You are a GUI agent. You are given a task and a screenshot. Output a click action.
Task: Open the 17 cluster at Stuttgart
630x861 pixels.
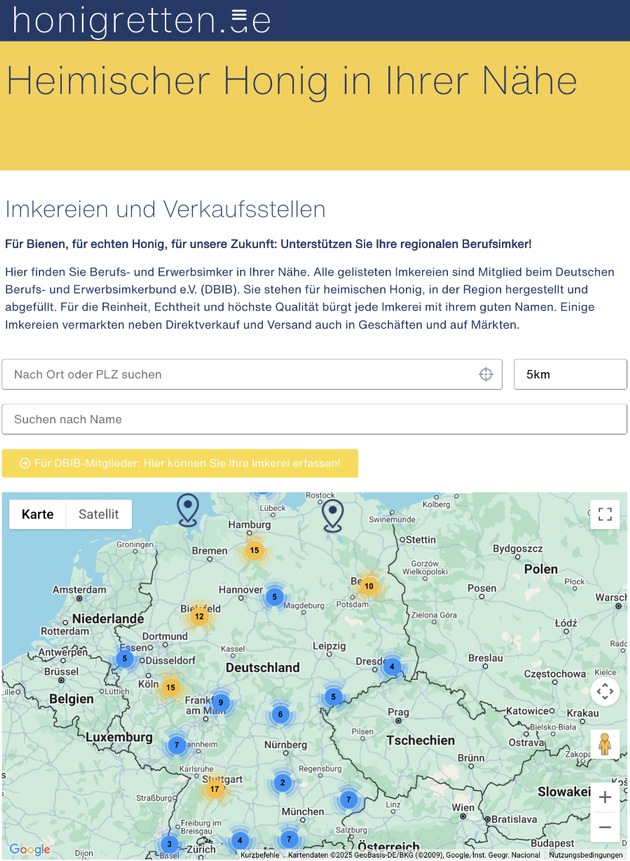pos(215,789)
